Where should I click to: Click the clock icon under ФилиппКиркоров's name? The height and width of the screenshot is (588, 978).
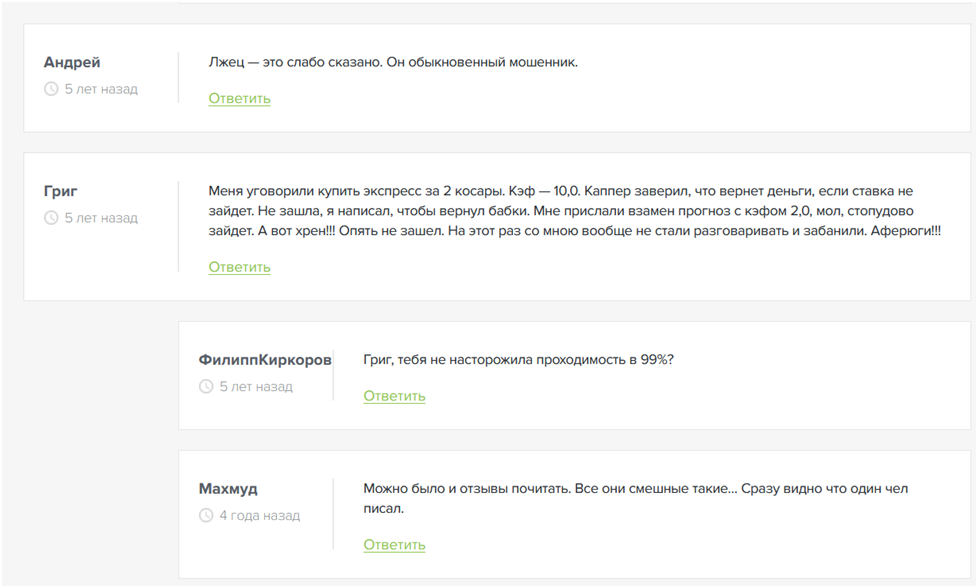point(206,386)
